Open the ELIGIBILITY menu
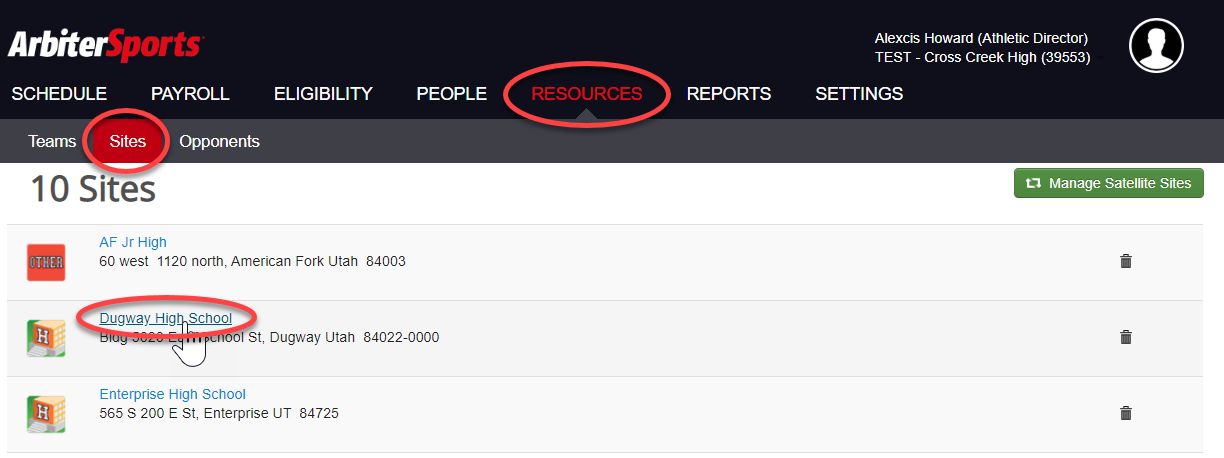Viewport: 1224px width, 458px height. pyautogui.click(x=323, y=94)
